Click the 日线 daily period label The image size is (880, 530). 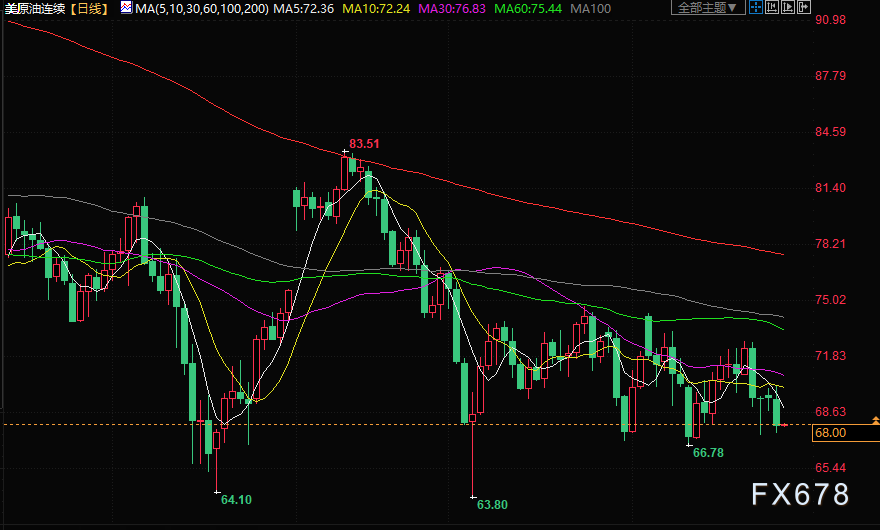tap(89, 8)
